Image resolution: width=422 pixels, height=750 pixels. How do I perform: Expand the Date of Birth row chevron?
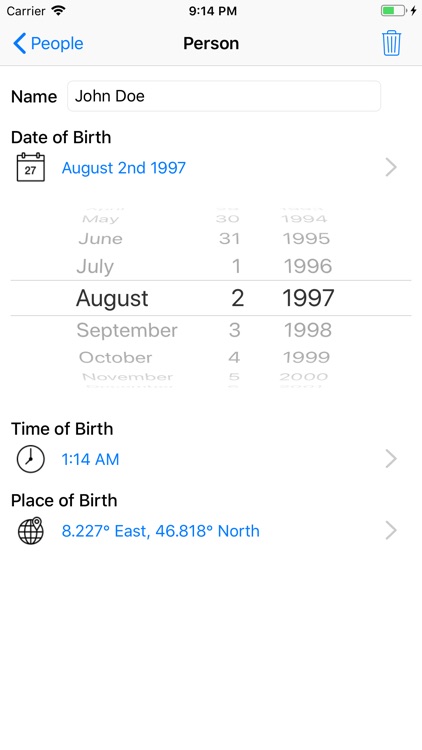click(391, 167)
